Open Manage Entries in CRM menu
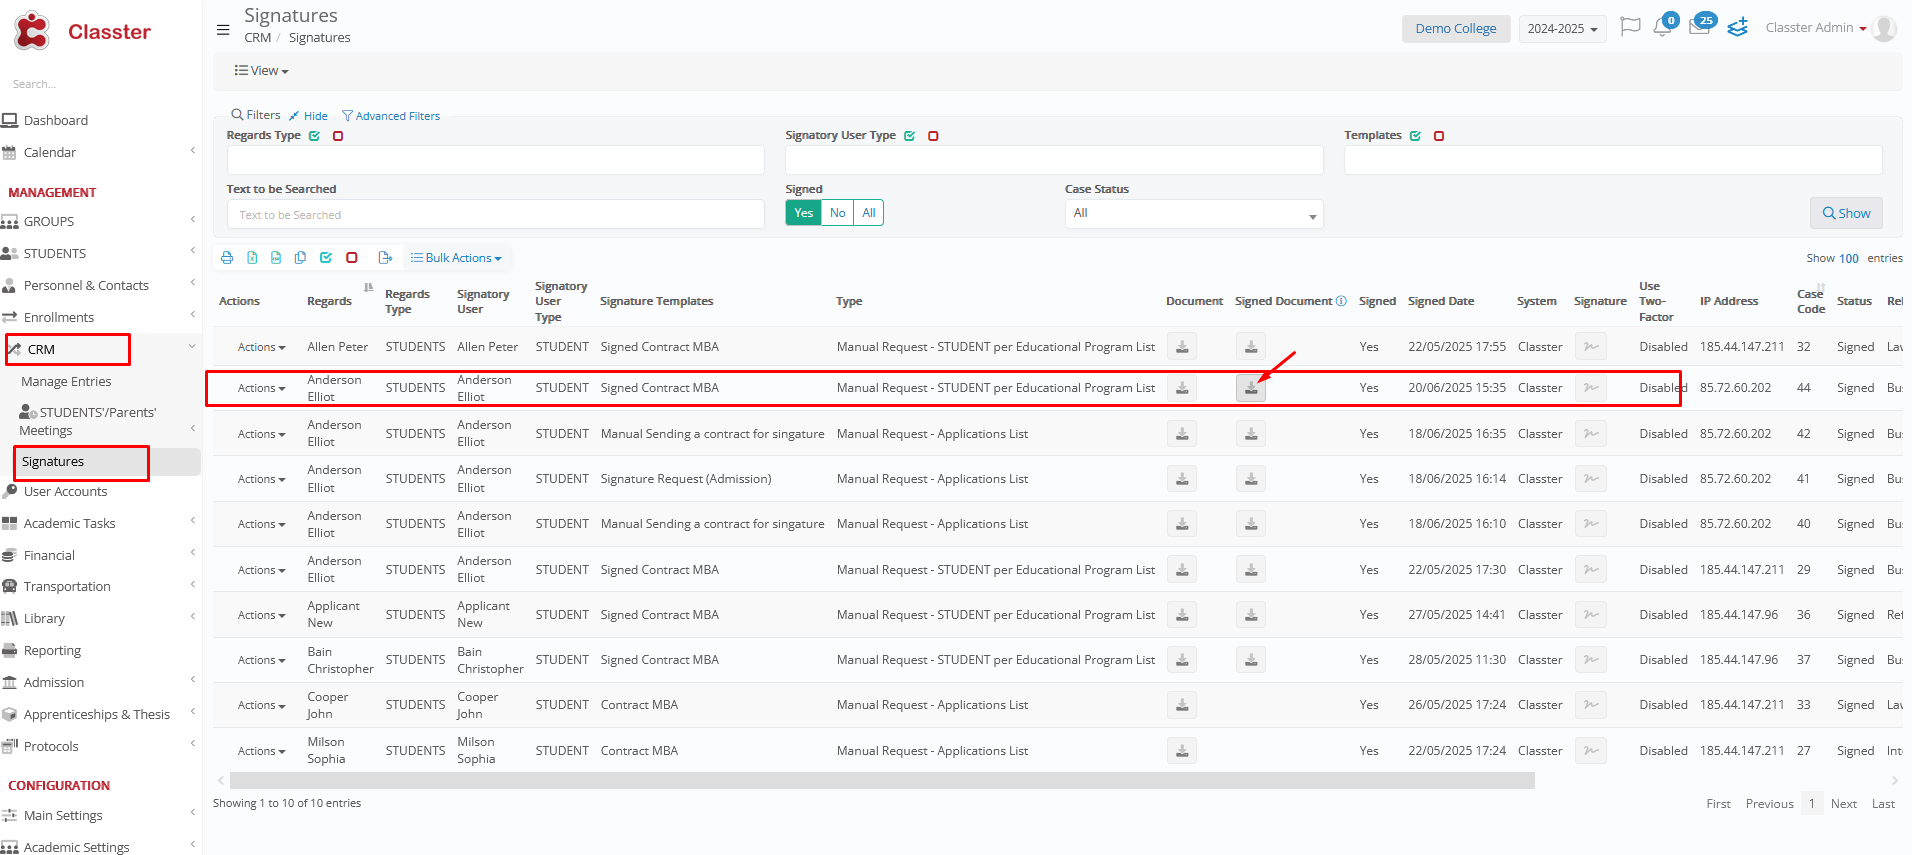This screenshot has height=855, width=1912. pyautogui.click(x=66, y=382)
